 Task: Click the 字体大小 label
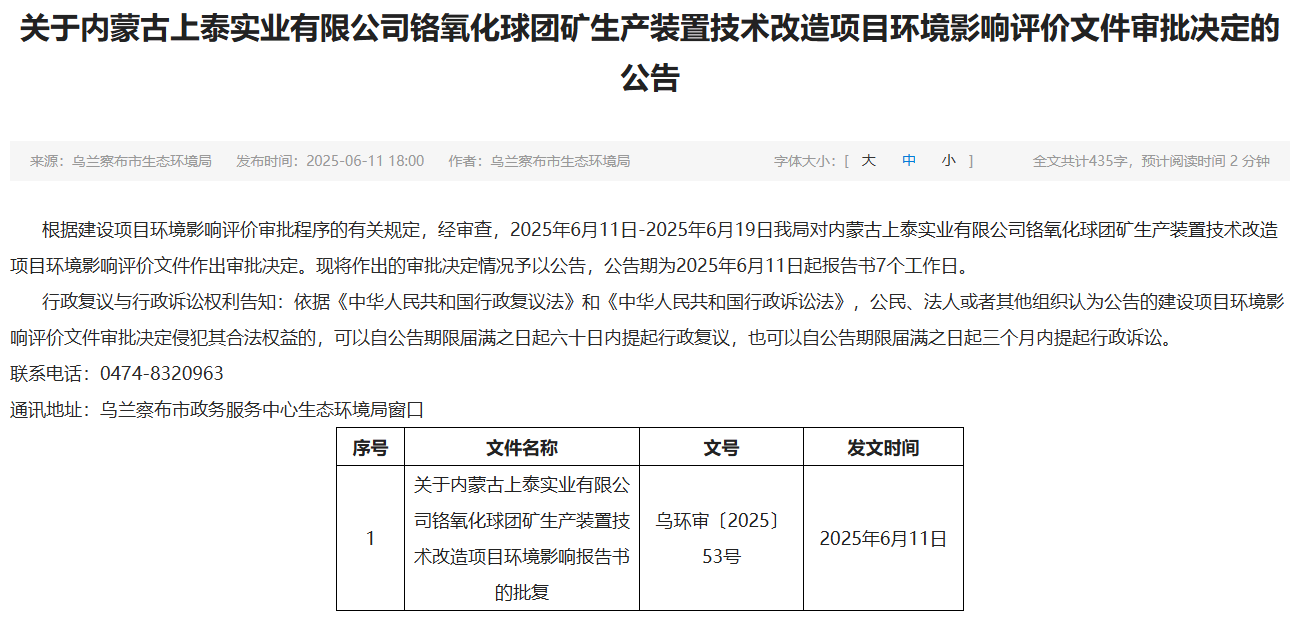(805, 161)
